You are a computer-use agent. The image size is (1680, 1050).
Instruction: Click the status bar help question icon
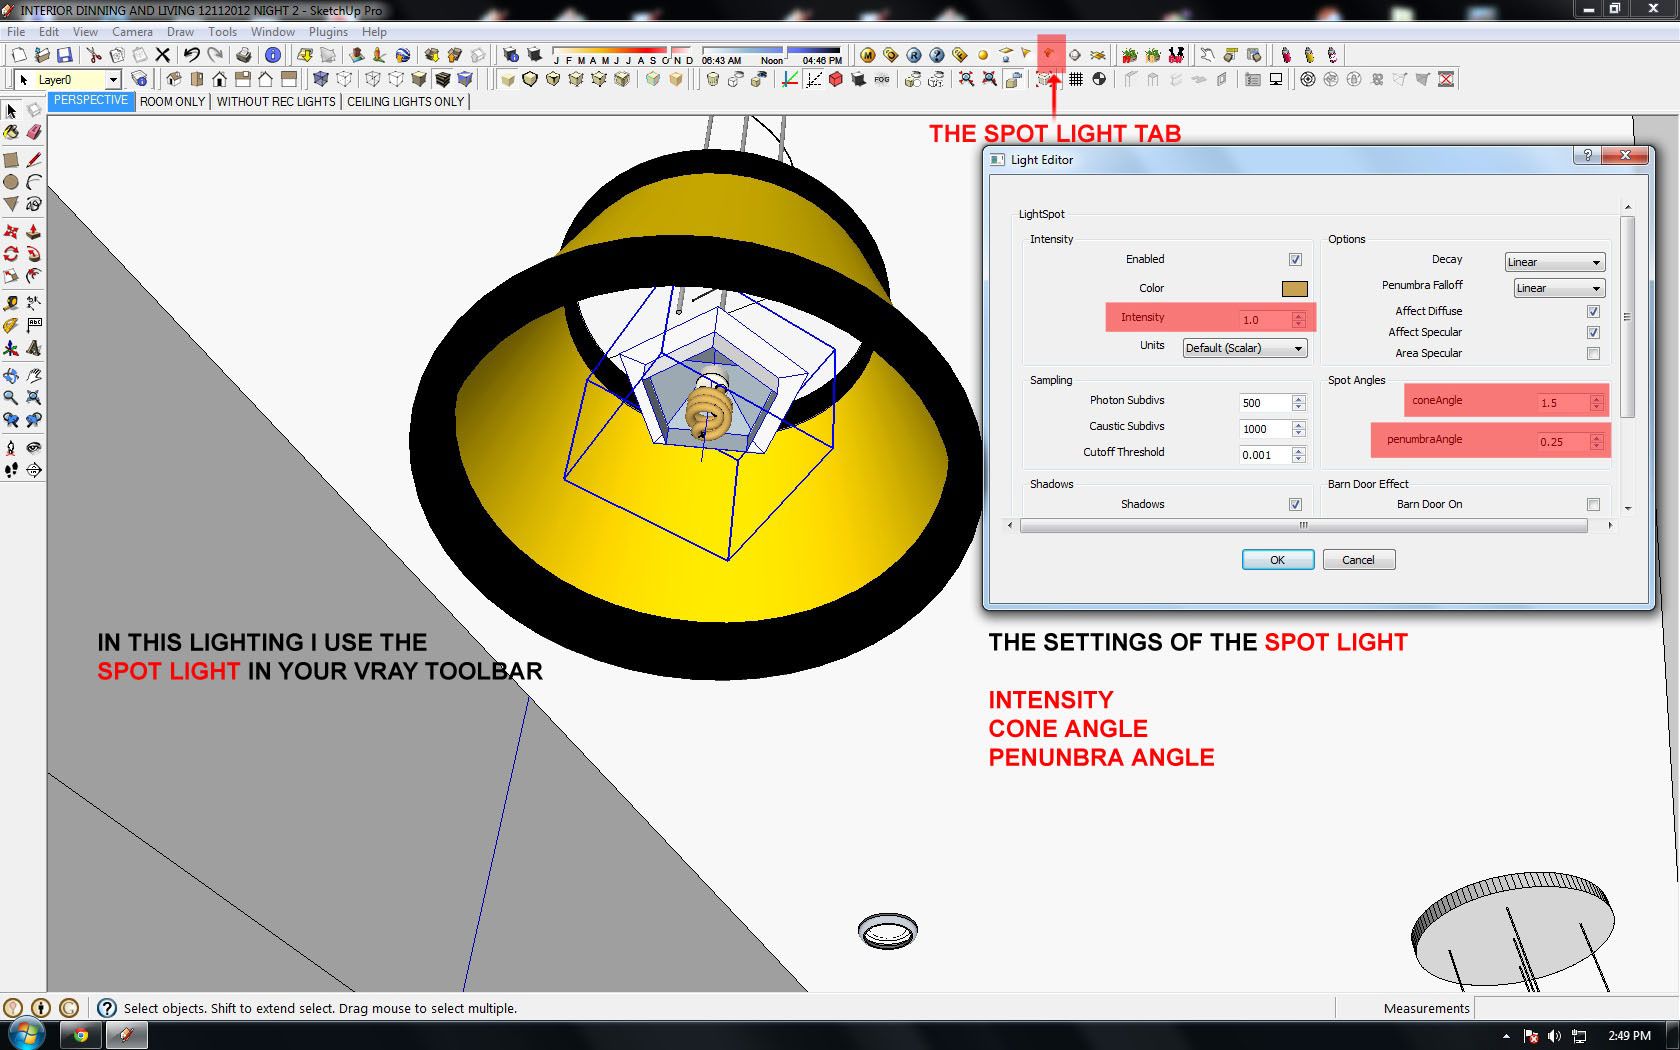click(106, 1008)
